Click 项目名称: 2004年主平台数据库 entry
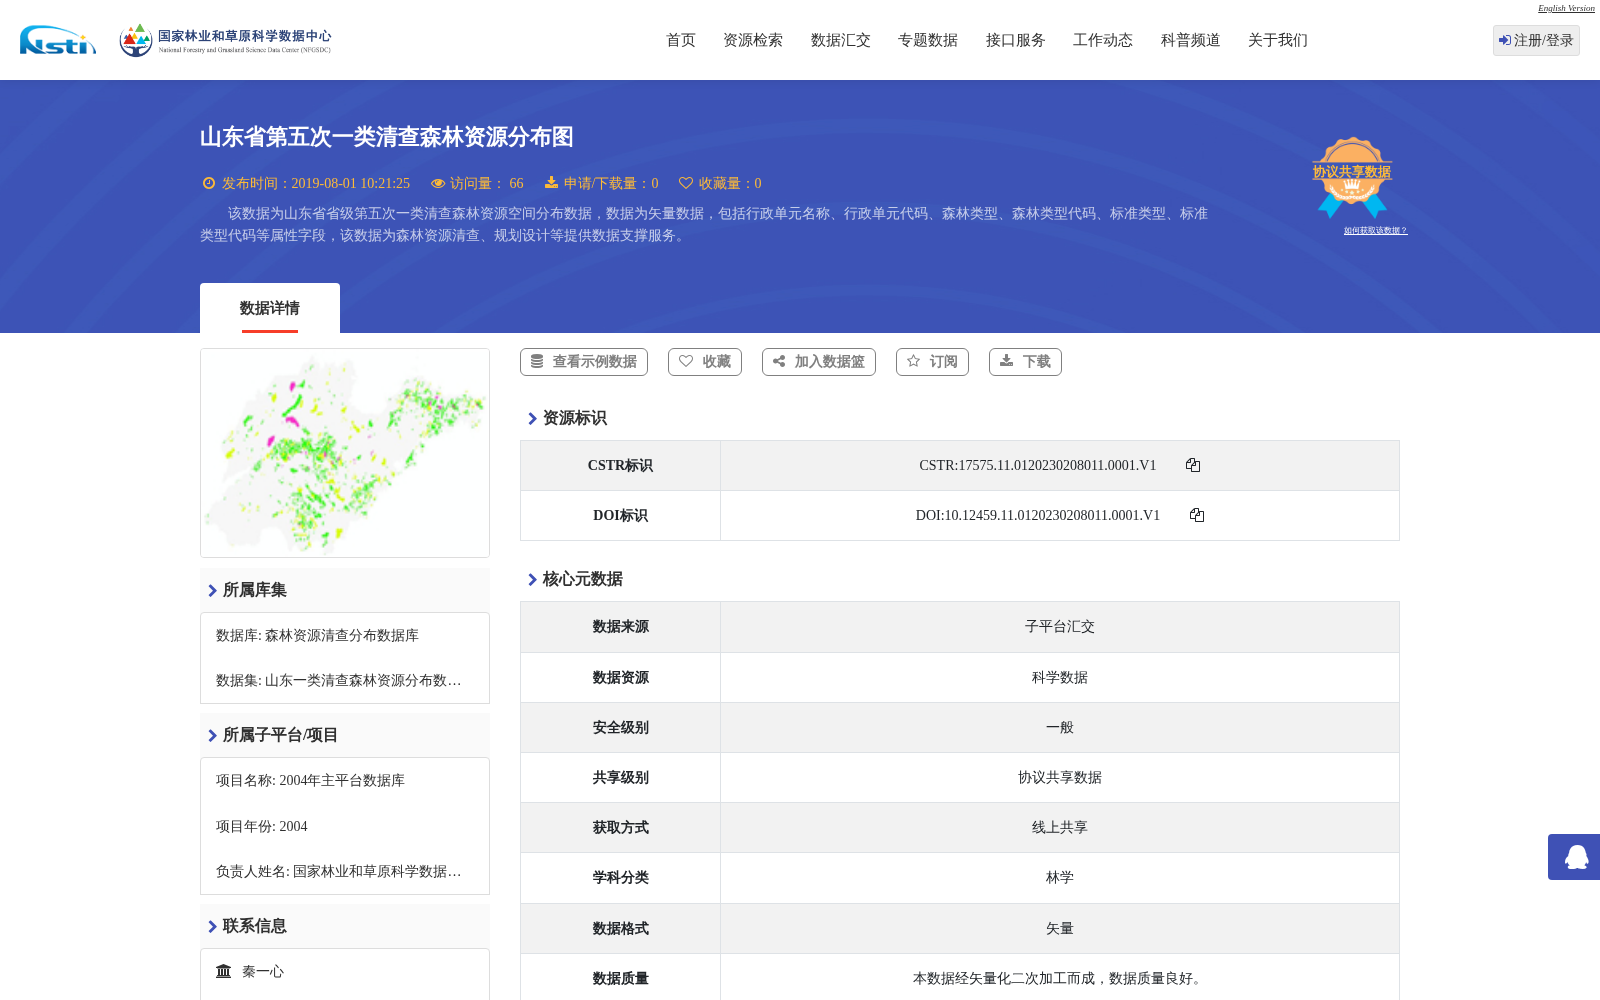This screenshot has width=1600, height=1000. click(310, 780)
